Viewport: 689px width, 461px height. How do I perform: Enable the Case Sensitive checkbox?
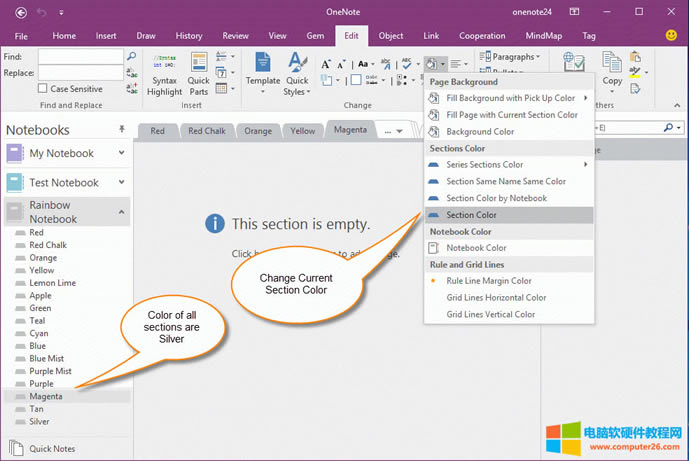coord(44,89)
